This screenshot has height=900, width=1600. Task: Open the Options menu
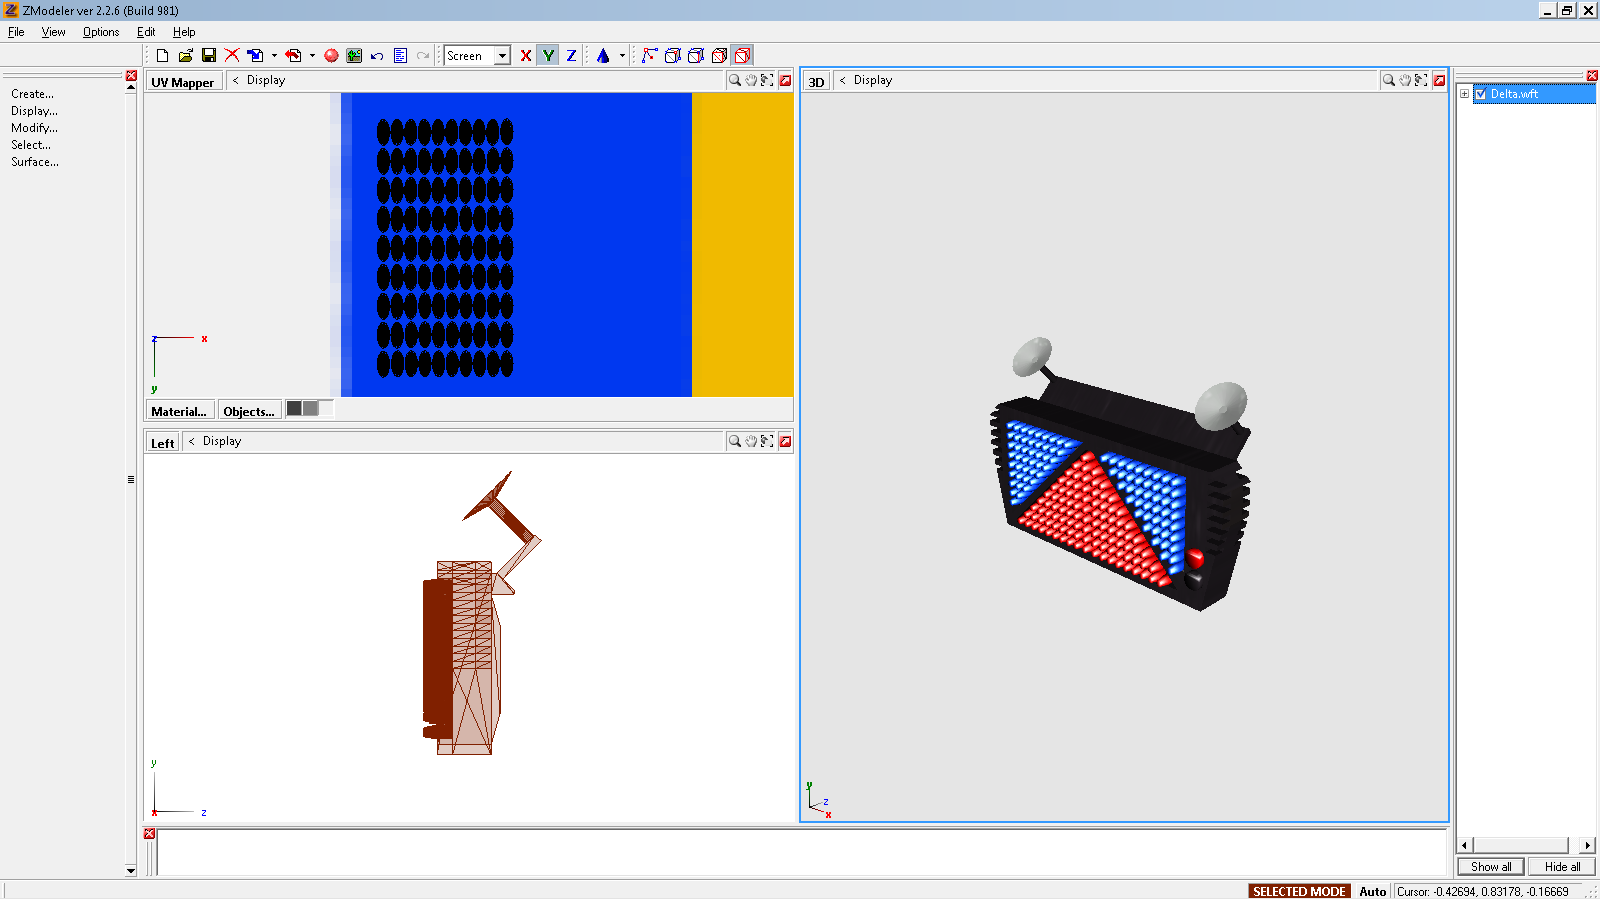pos(101,32)
